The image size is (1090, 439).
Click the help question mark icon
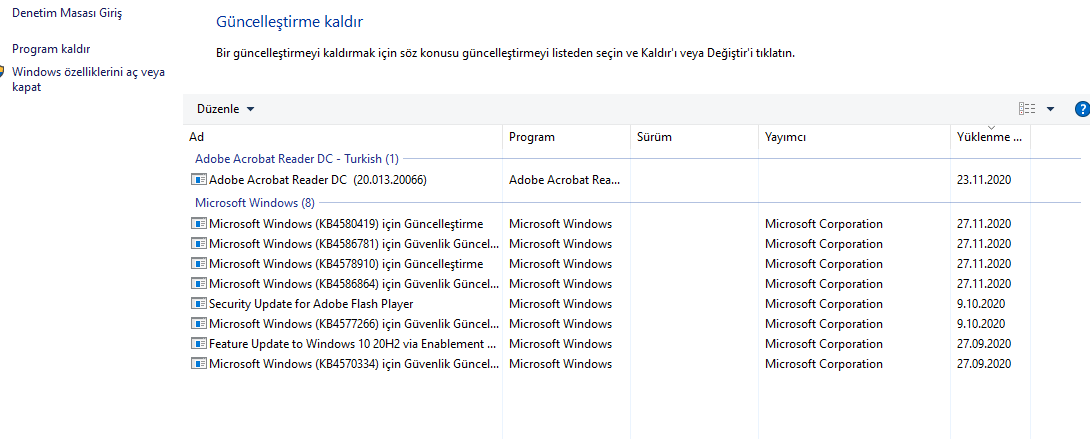pos(1081,109)
